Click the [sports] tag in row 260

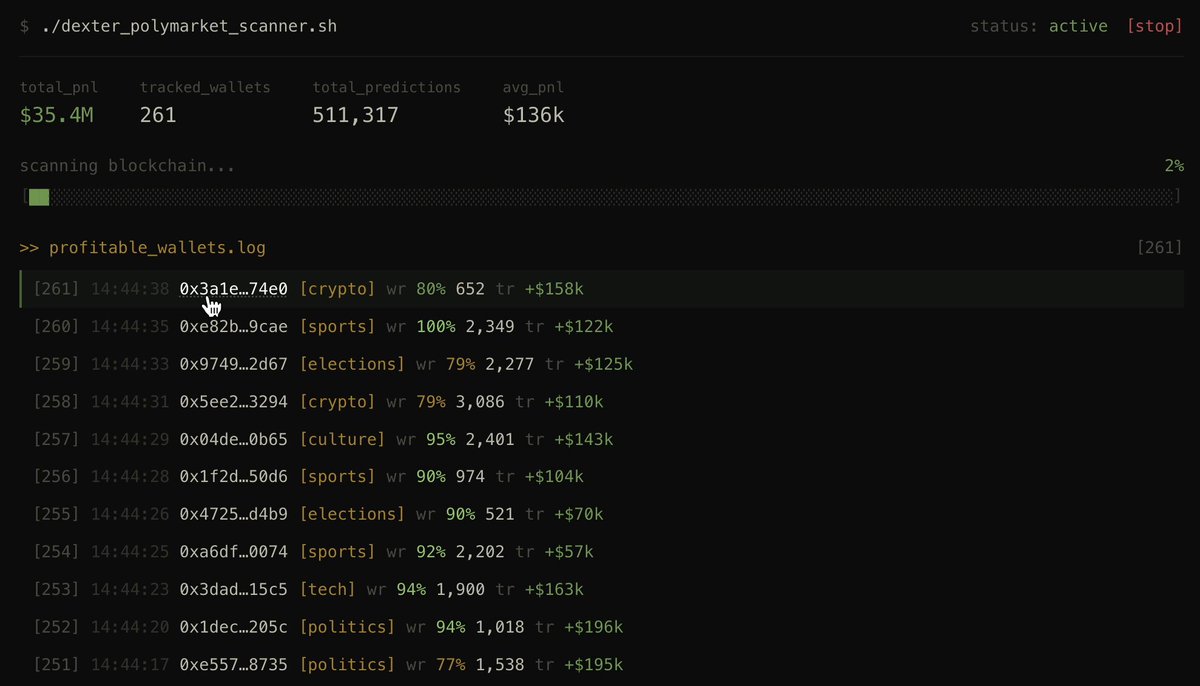(x=337, y=326)
